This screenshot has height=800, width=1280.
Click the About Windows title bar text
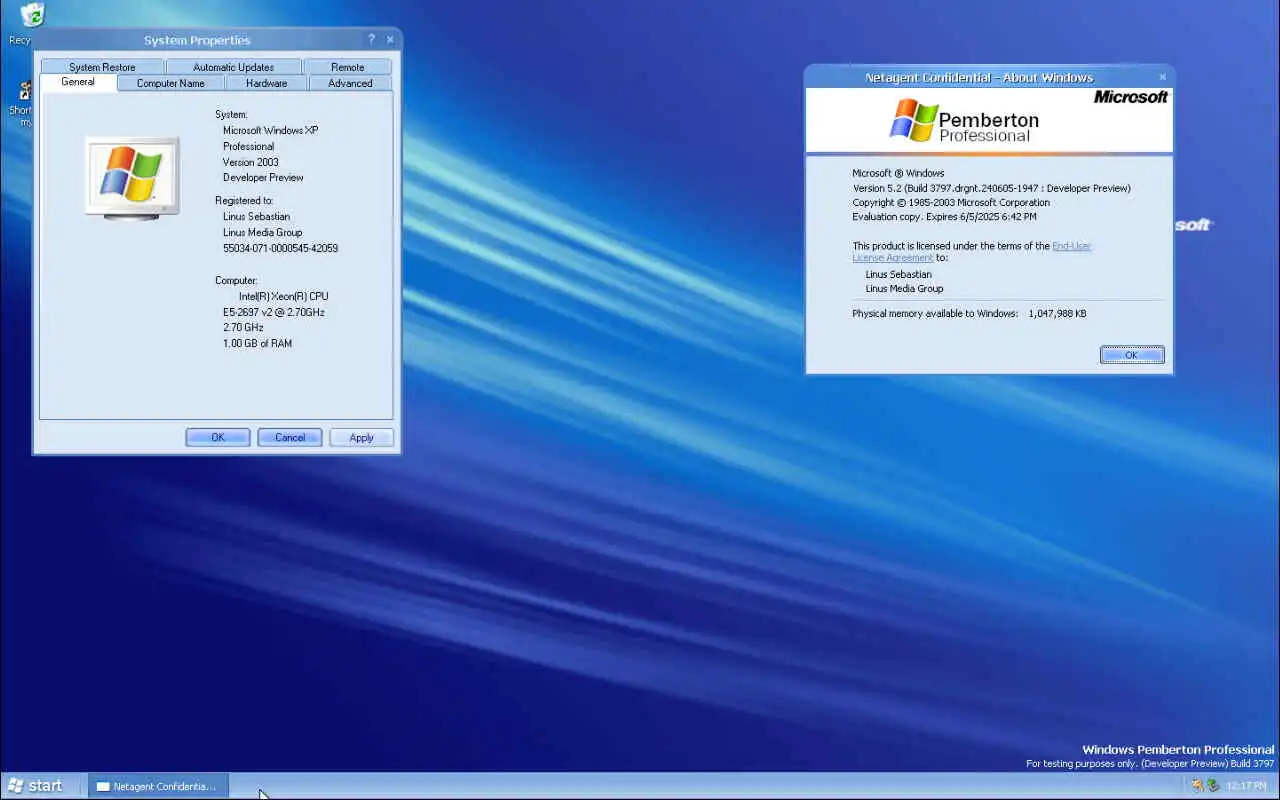(979, 77)
